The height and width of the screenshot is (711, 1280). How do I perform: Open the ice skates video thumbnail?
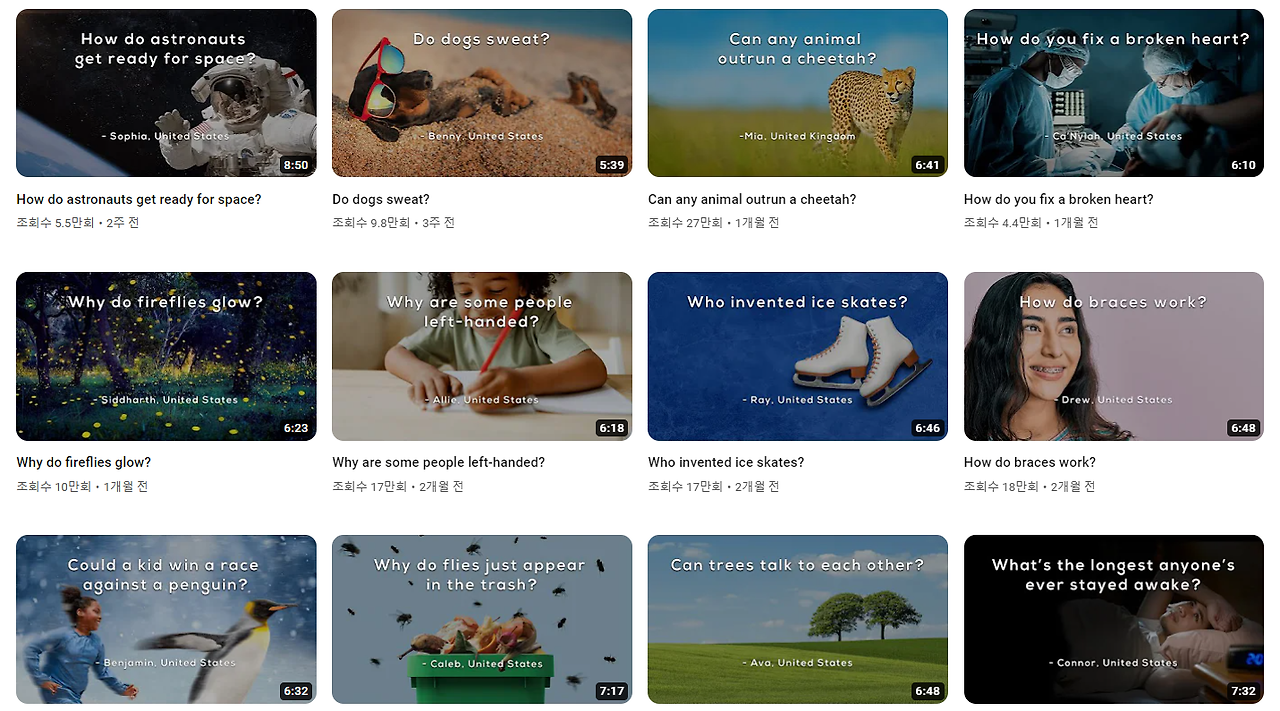click(x=798, y=356)
